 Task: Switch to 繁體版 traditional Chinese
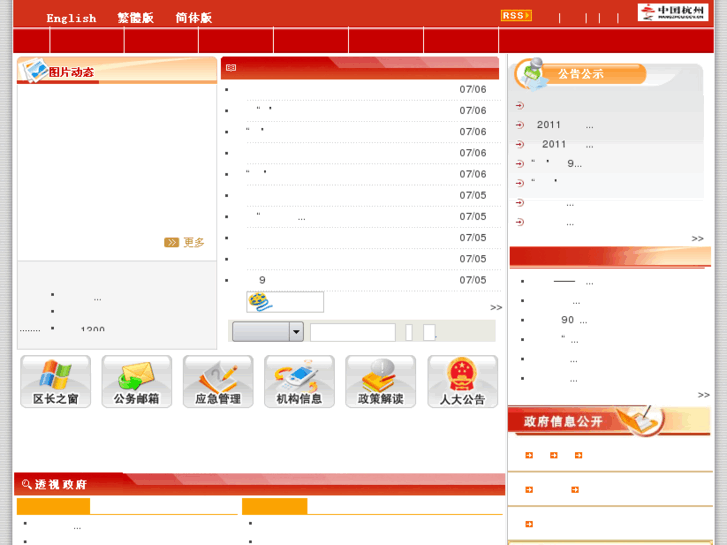coord(135,18)
